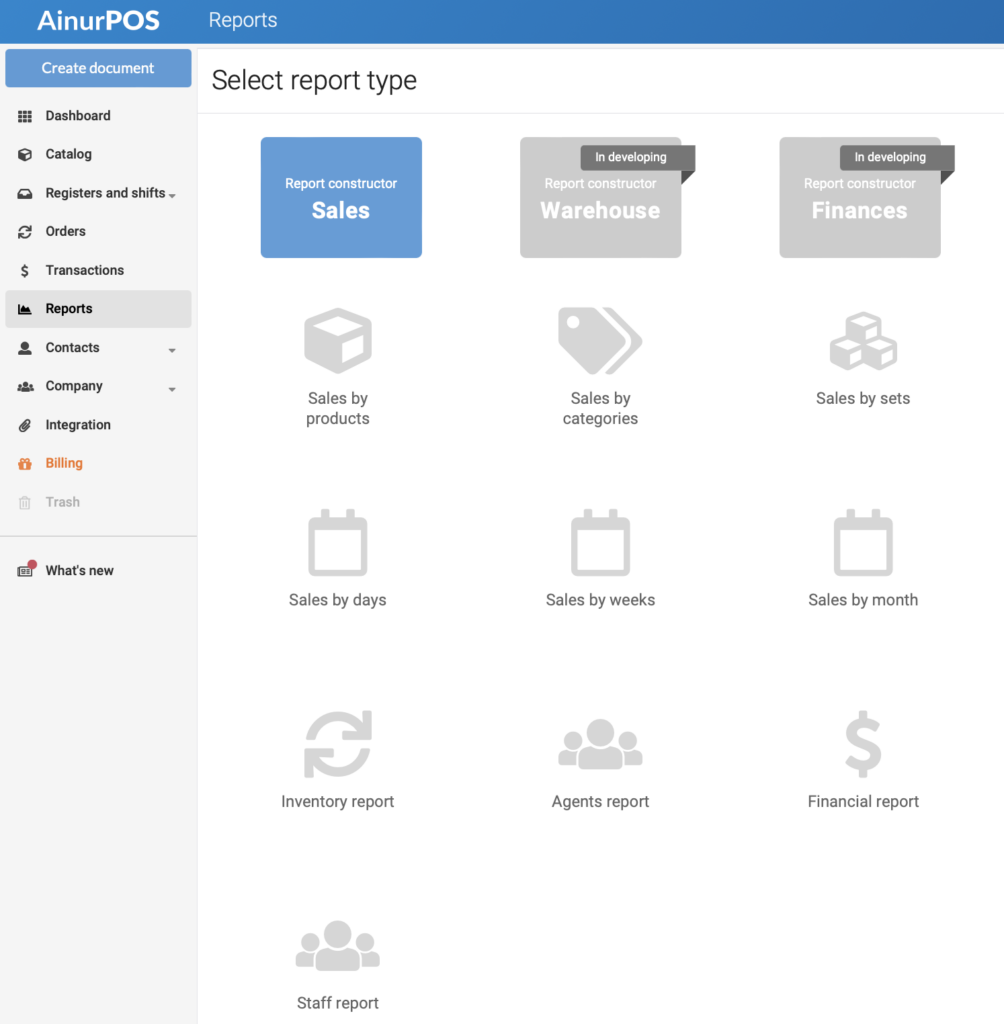Viewport: 1004px width, 1024px height.
Task: Open the Catalog menu item
Action: pyautogui.click(x=98, y=154)
